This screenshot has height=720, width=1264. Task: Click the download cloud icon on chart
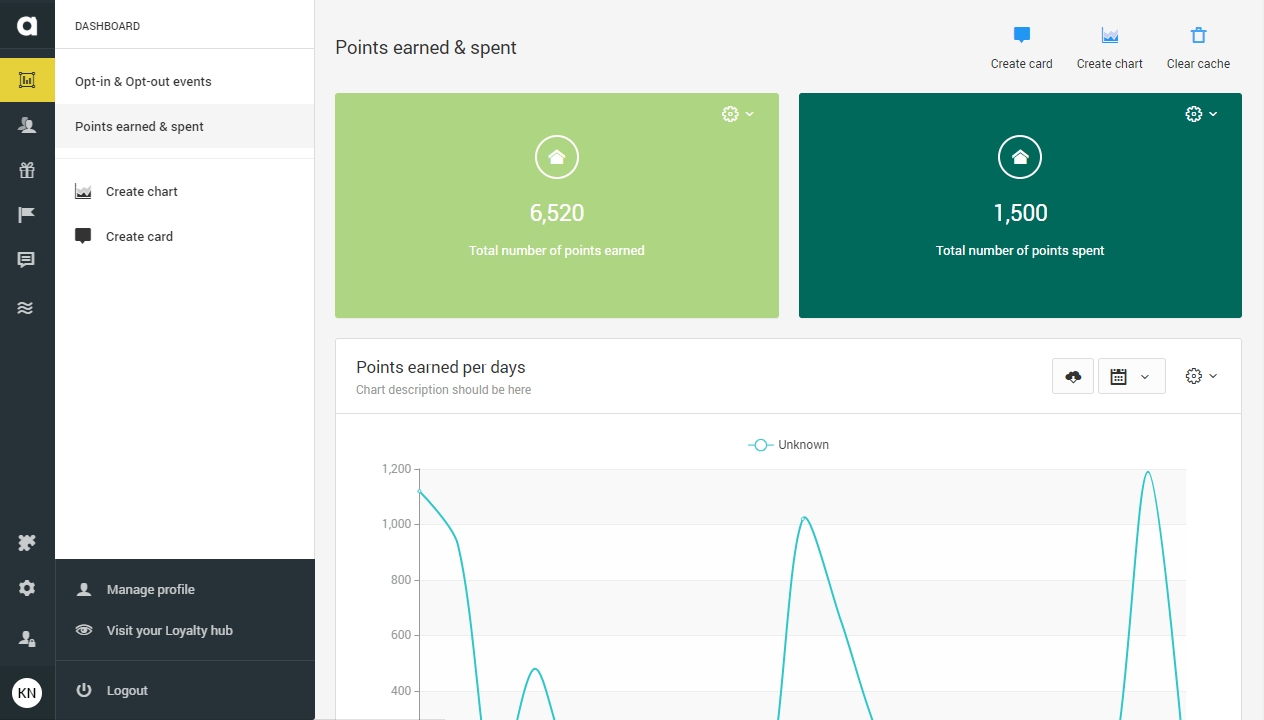[x=1073, y=376]
